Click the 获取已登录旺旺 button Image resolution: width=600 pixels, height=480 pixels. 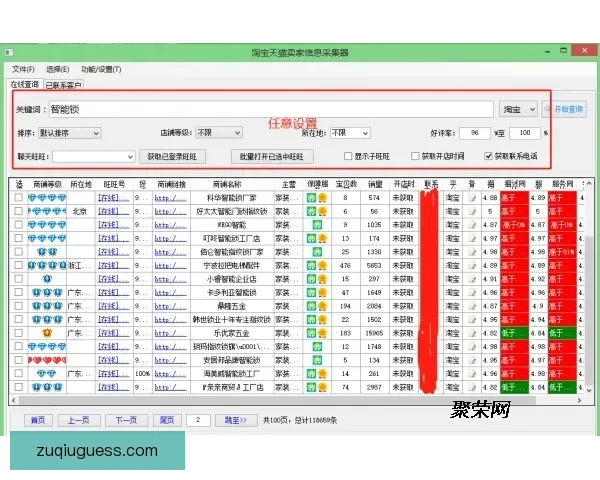(x=172, y=157)
